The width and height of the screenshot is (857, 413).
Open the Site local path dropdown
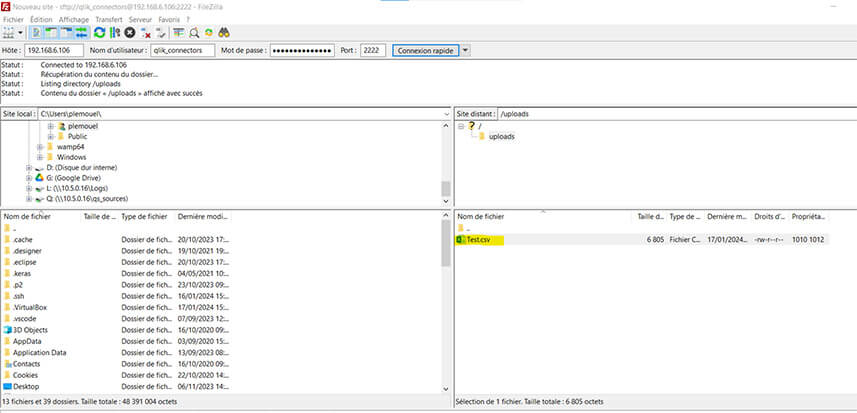click(447, 114)
